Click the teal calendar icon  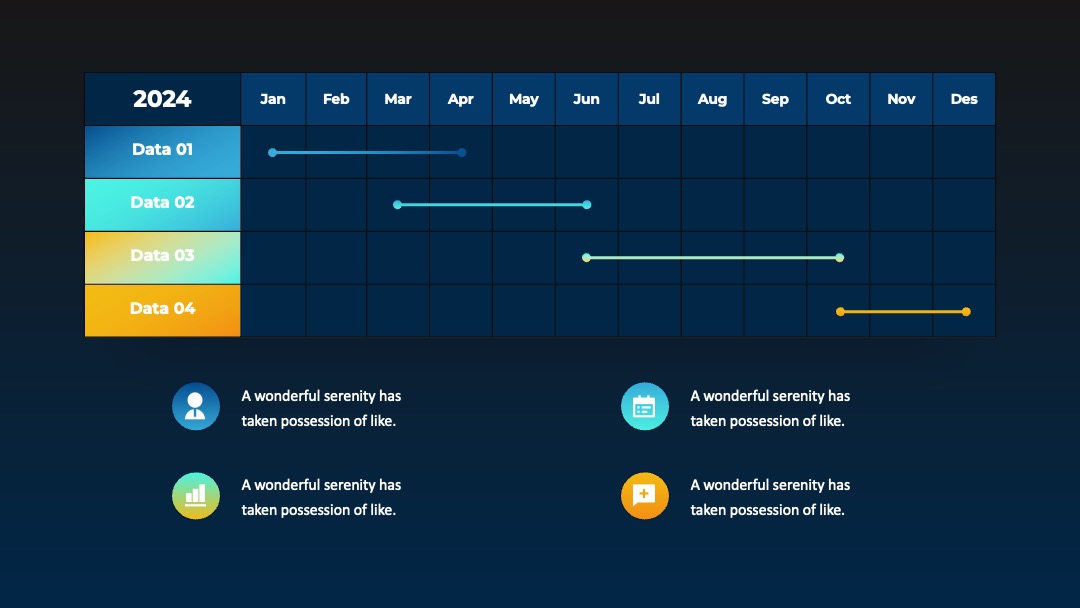[645, 406]
